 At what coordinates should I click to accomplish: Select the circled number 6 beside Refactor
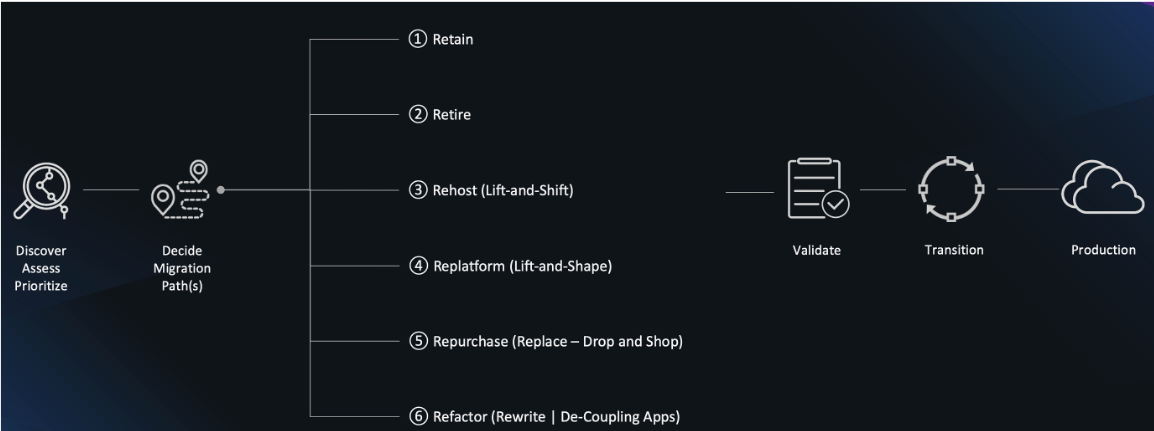click(418, 416)
